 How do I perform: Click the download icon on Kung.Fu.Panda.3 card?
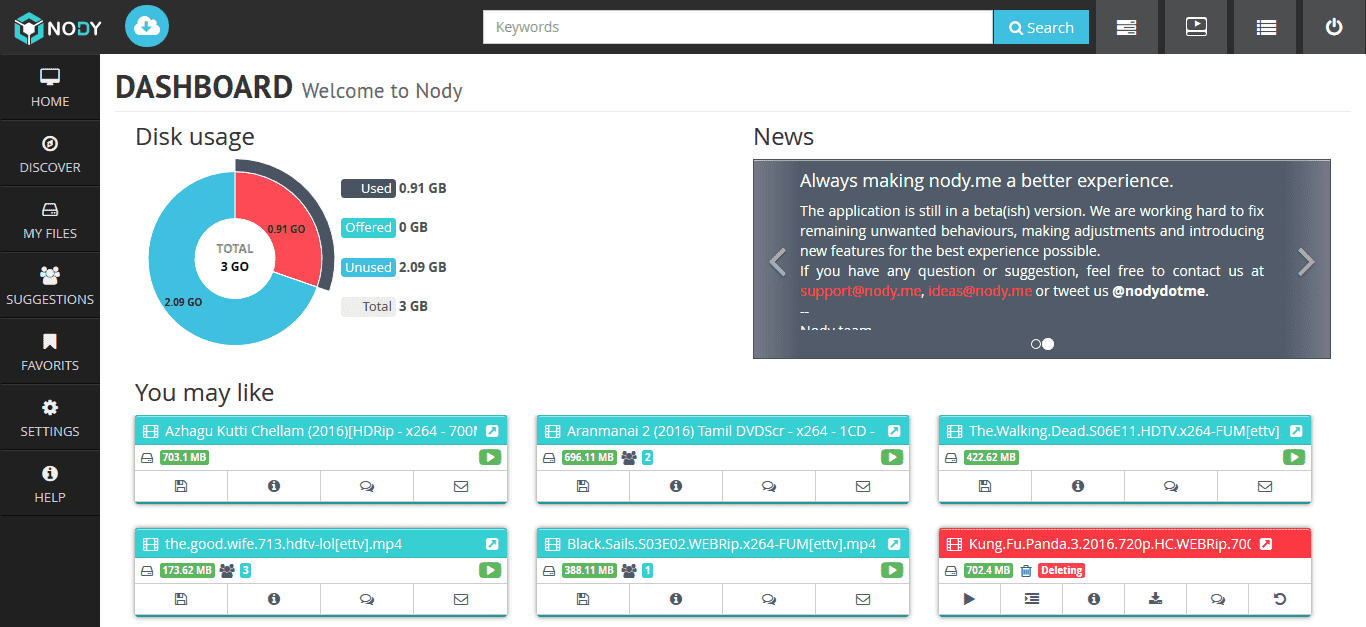[x=1156, y=599]
